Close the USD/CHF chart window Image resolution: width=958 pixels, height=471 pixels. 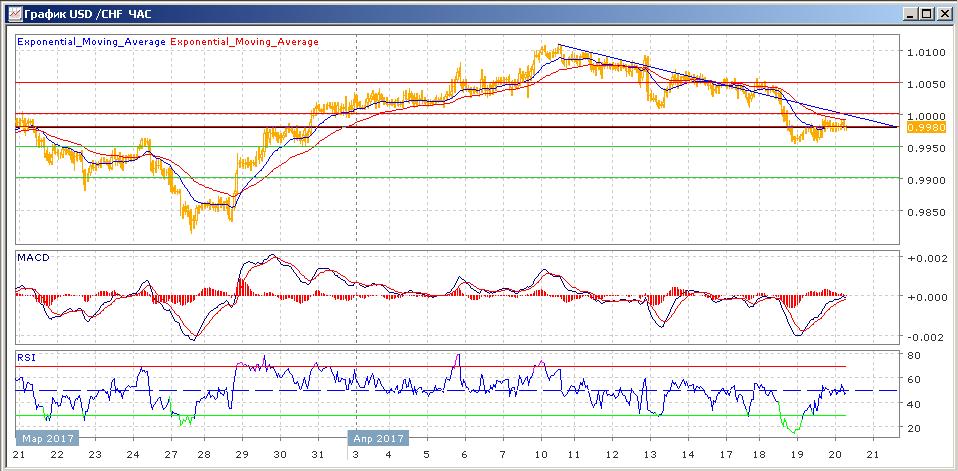[x=943, y=13]
